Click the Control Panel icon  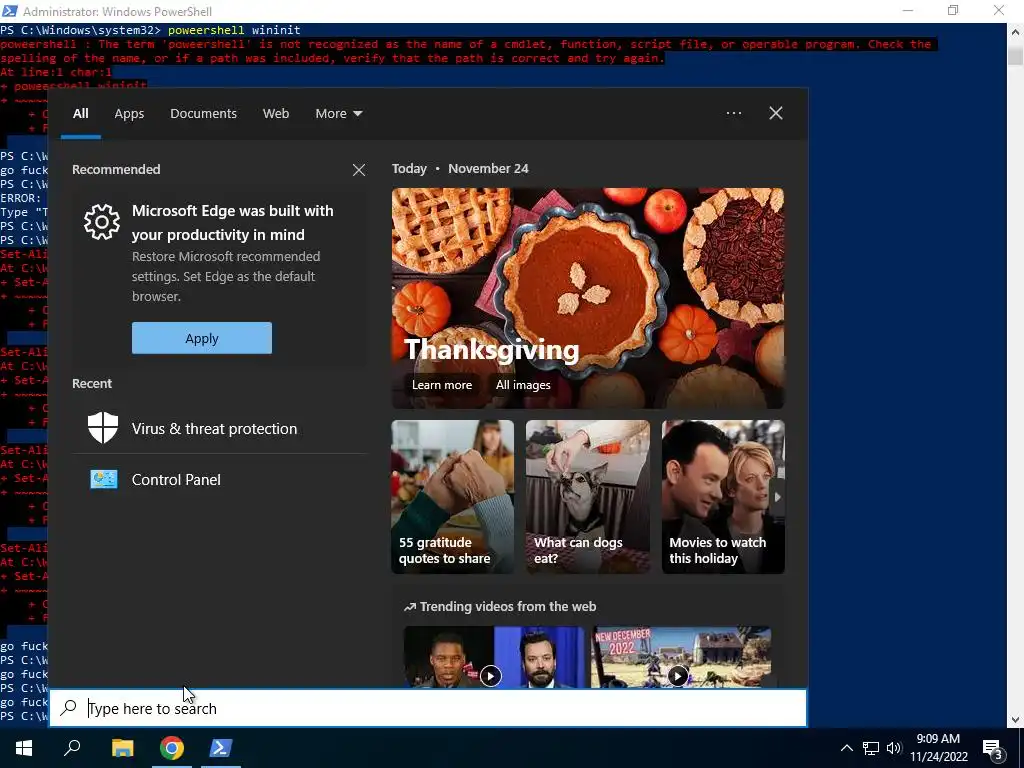tap(104, 479)
